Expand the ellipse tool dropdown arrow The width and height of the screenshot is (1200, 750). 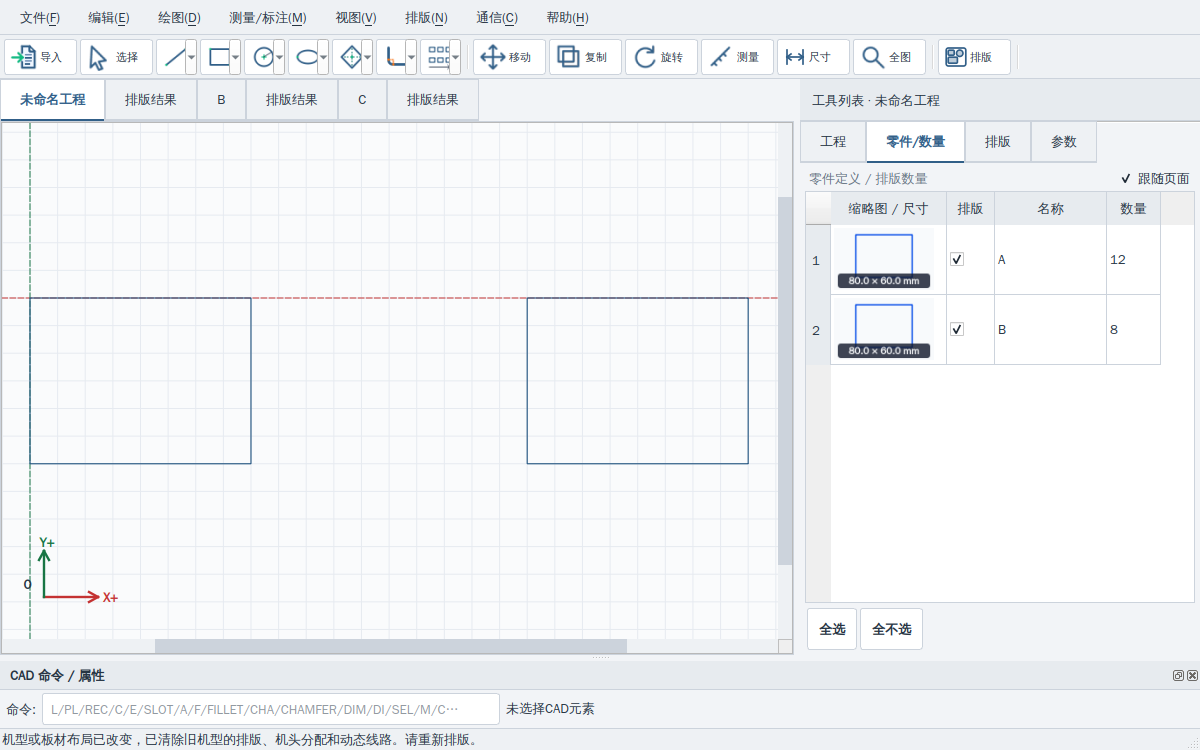click(x=323, y=57)
